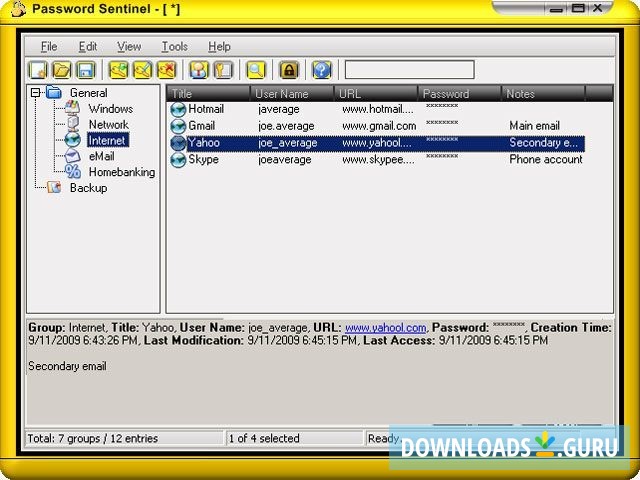This screenshot has height=480, width=640.
Task: Click the Network computer icon
Action: tap(72, 124)
